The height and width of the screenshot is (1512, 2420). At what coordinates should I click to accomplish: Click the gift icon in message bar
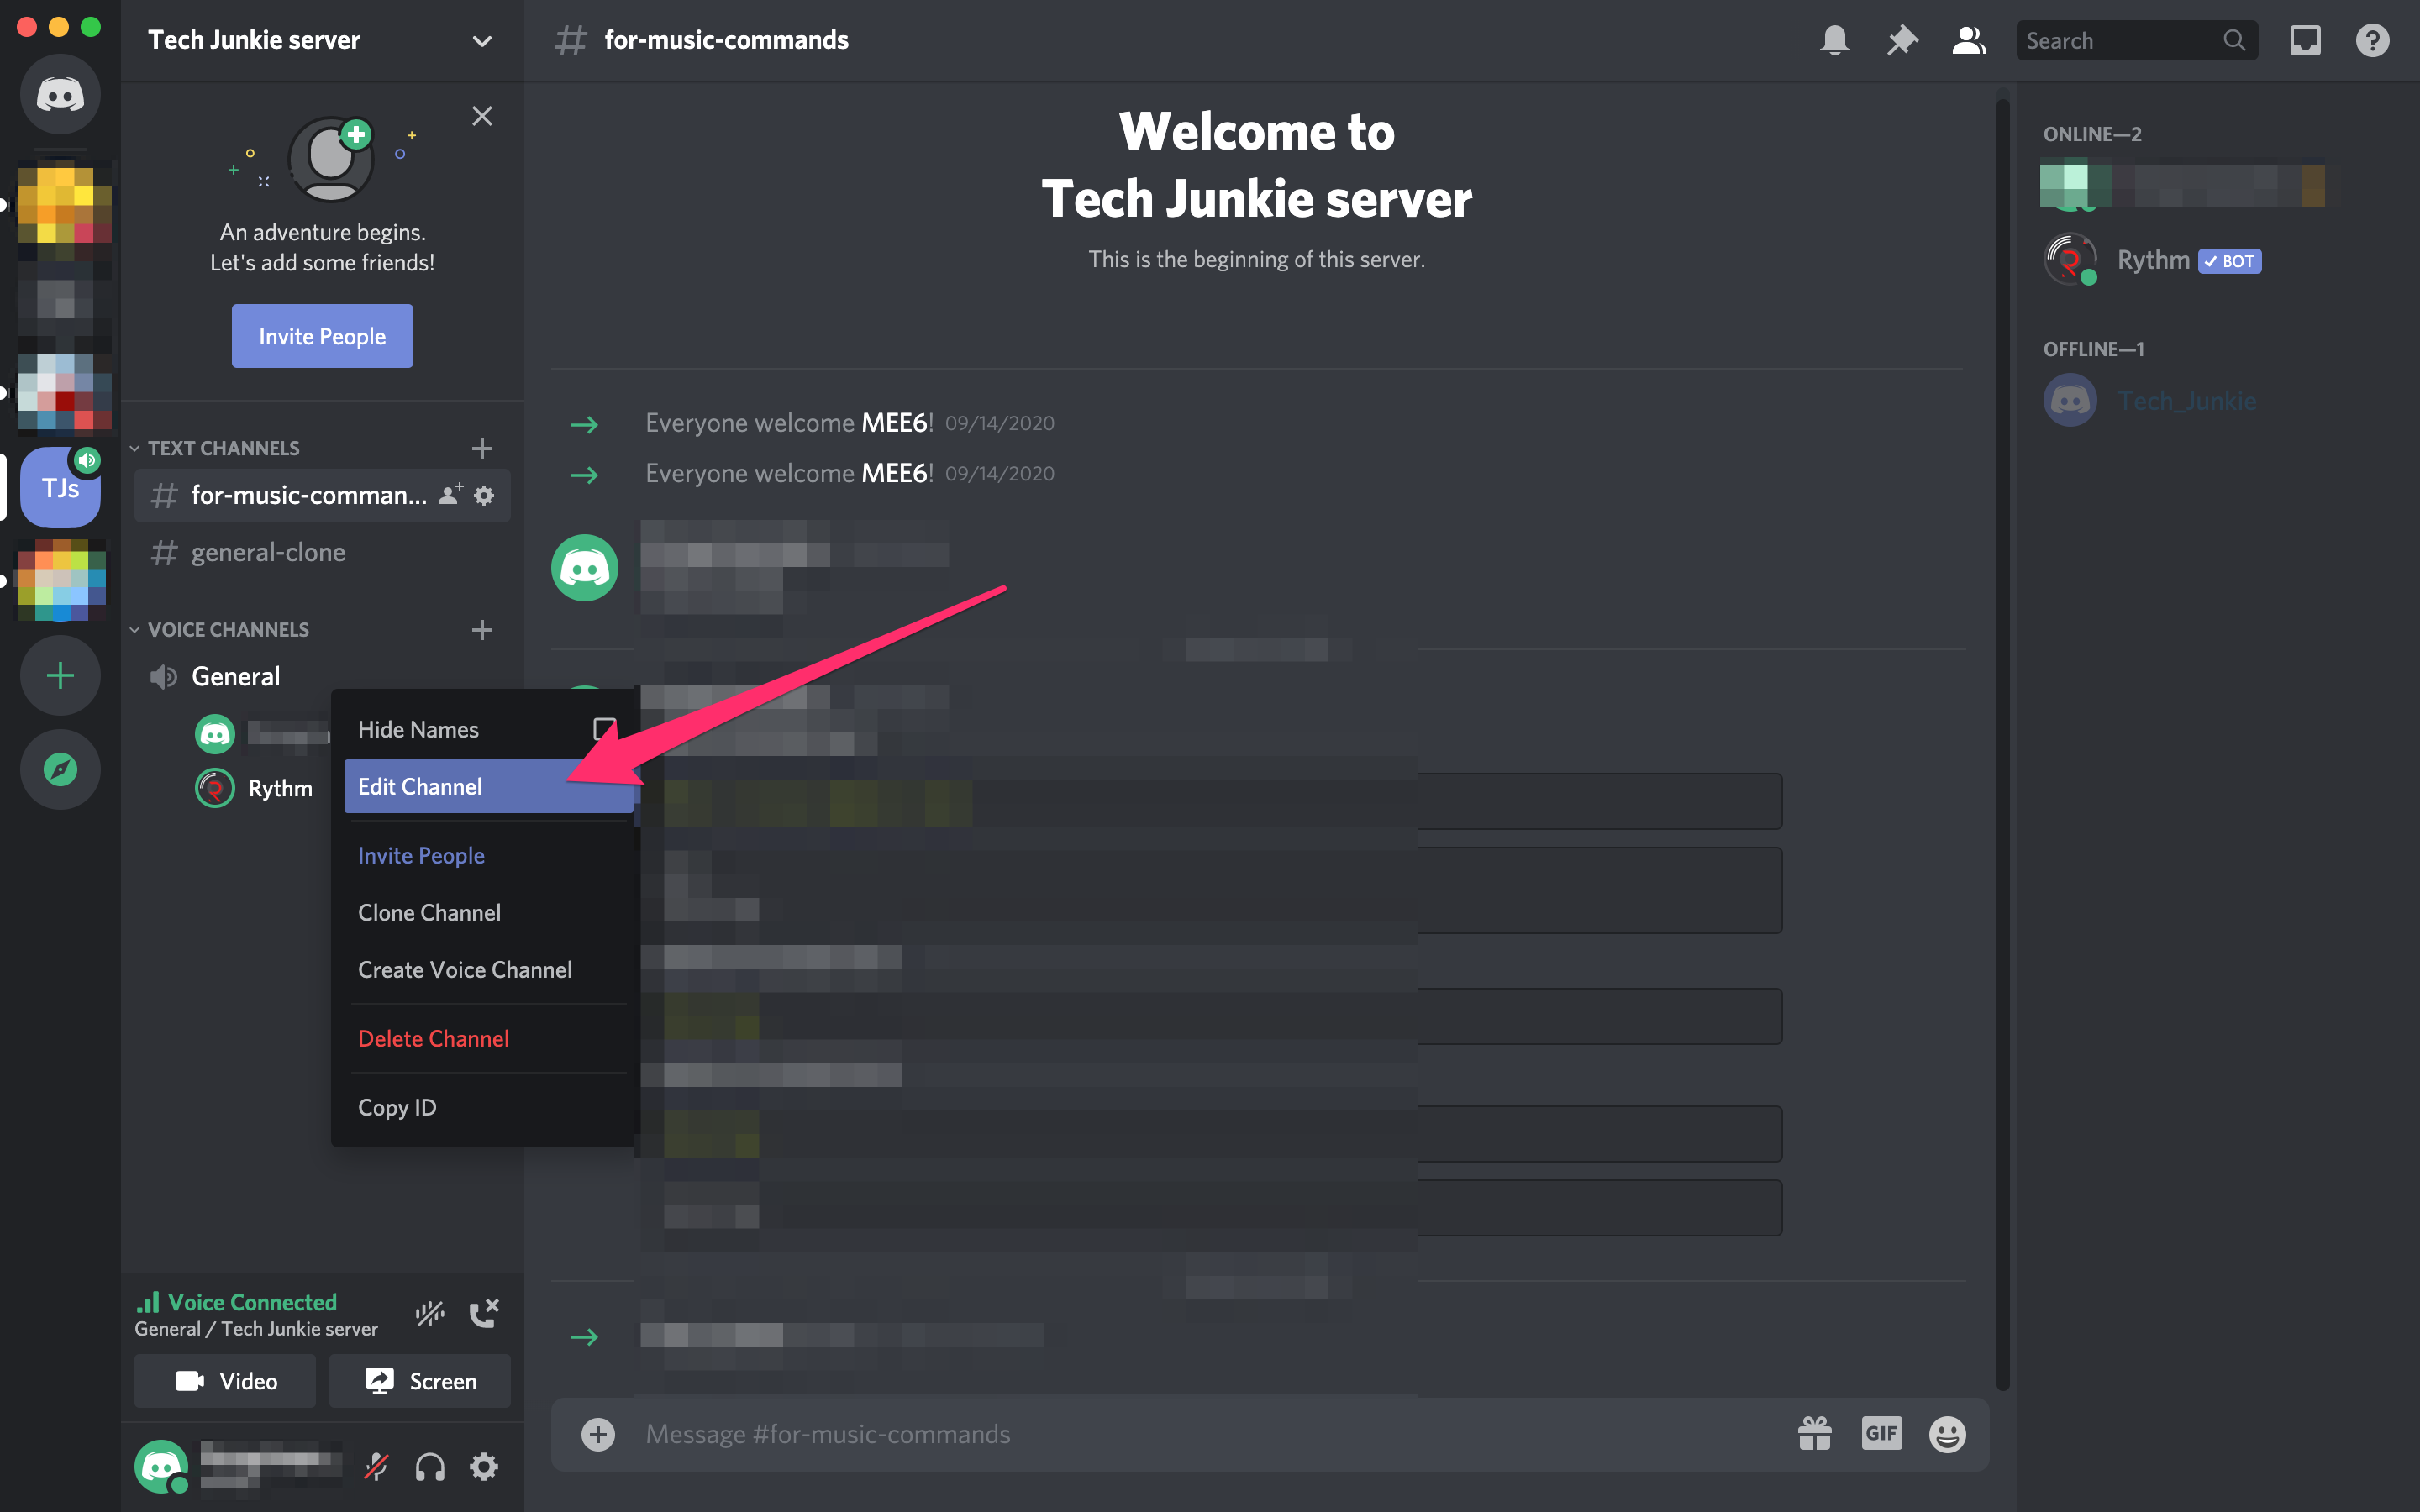pos(1813,1434)
